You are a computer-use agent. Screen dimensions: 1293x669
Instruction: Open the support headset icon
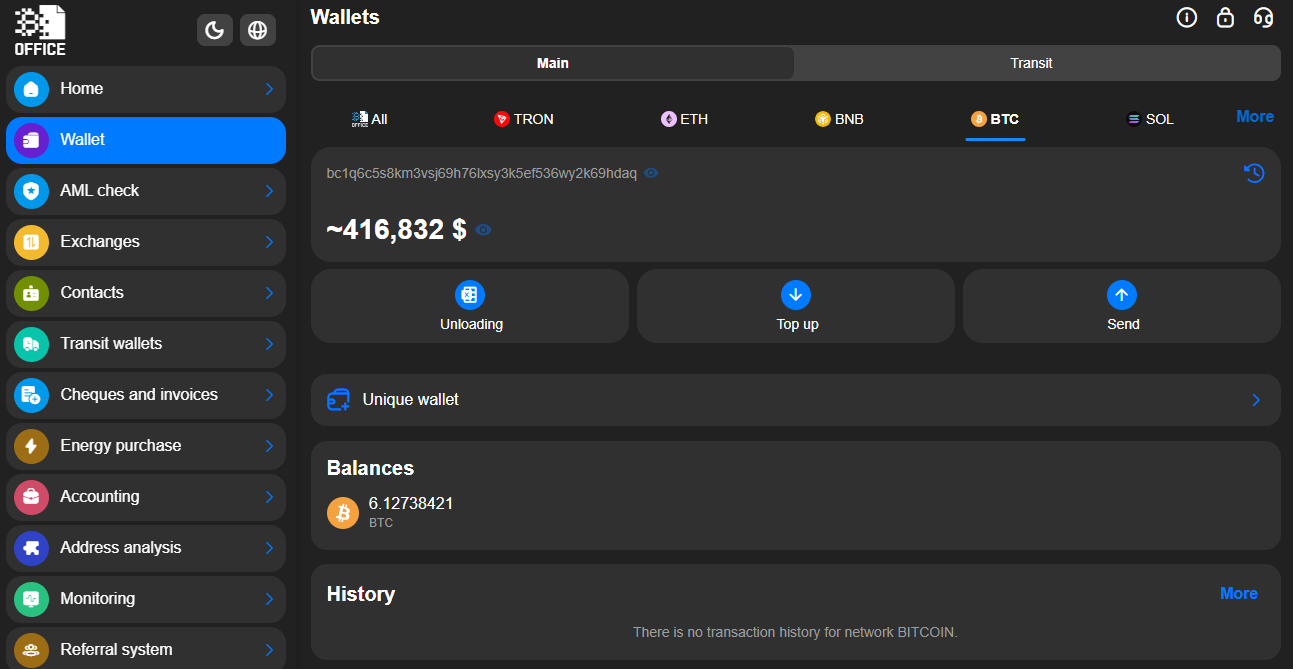point(1263,17)
